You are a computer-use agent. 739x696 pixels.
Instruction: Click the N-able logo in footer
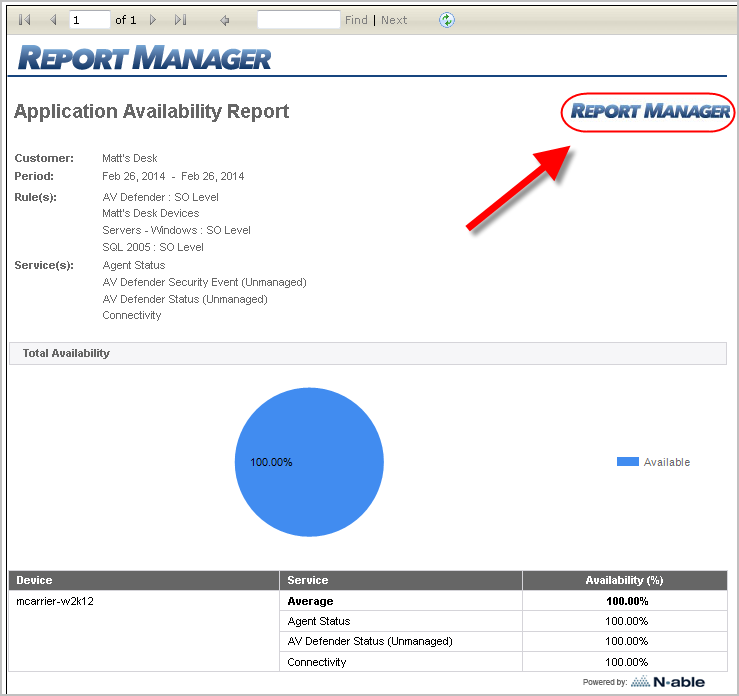click(668, 682)
